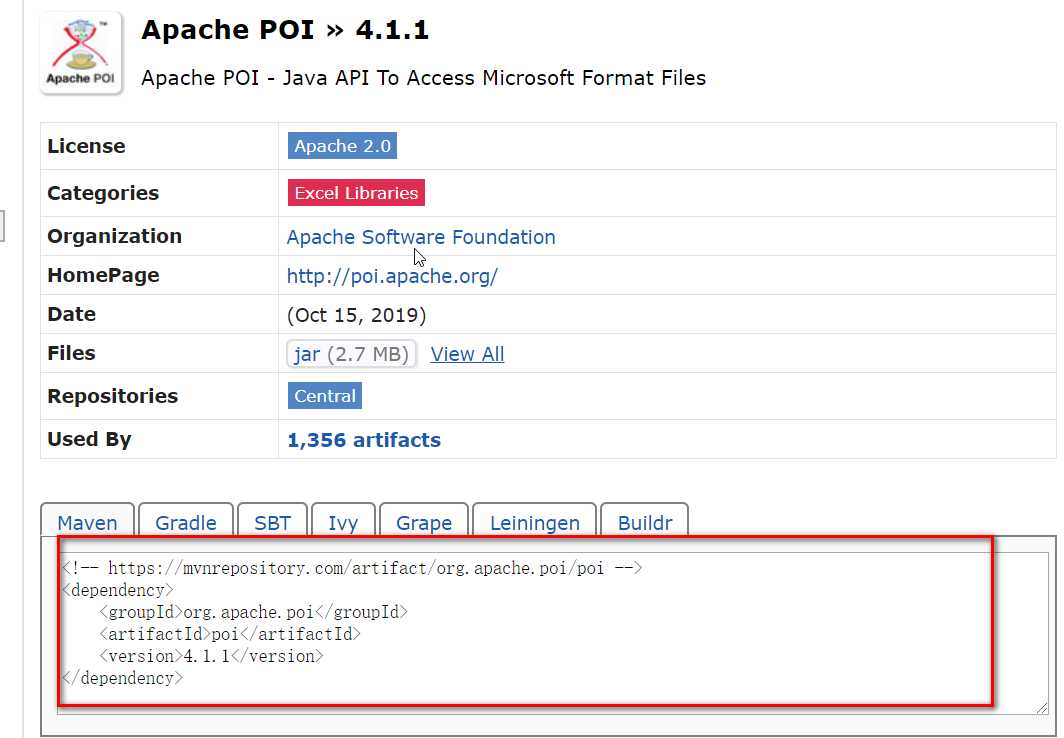Viewport: 1064px width, 738px height.
Task: Open the Apache 2.0 license badge
Action: point(342,146)
